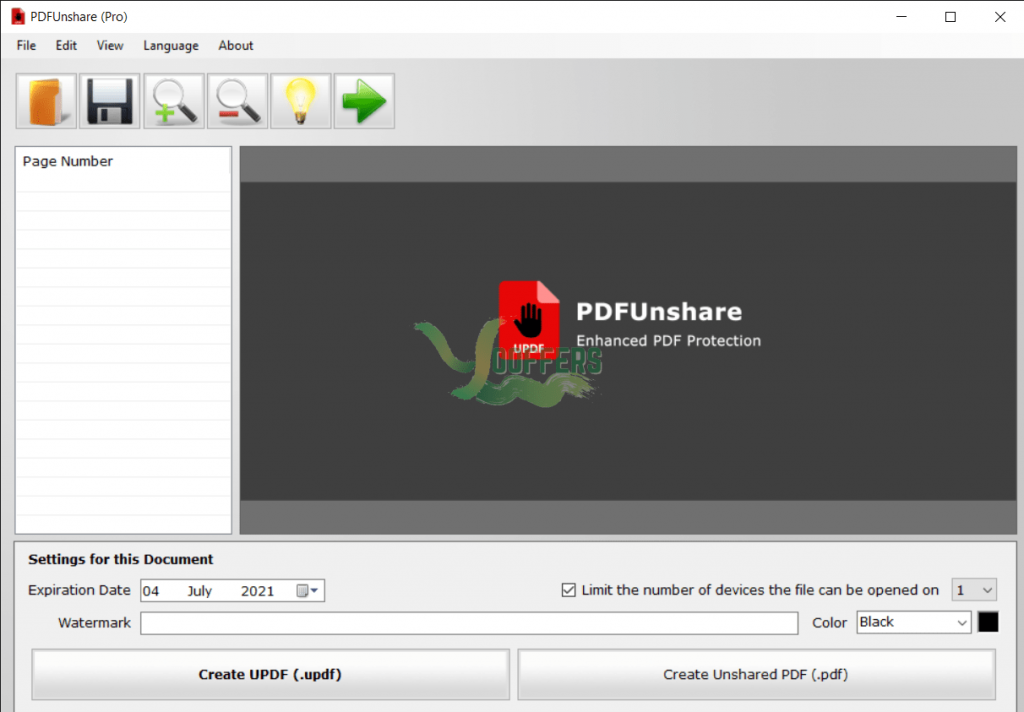Click the yellow light bulb icon

[300, 101]
